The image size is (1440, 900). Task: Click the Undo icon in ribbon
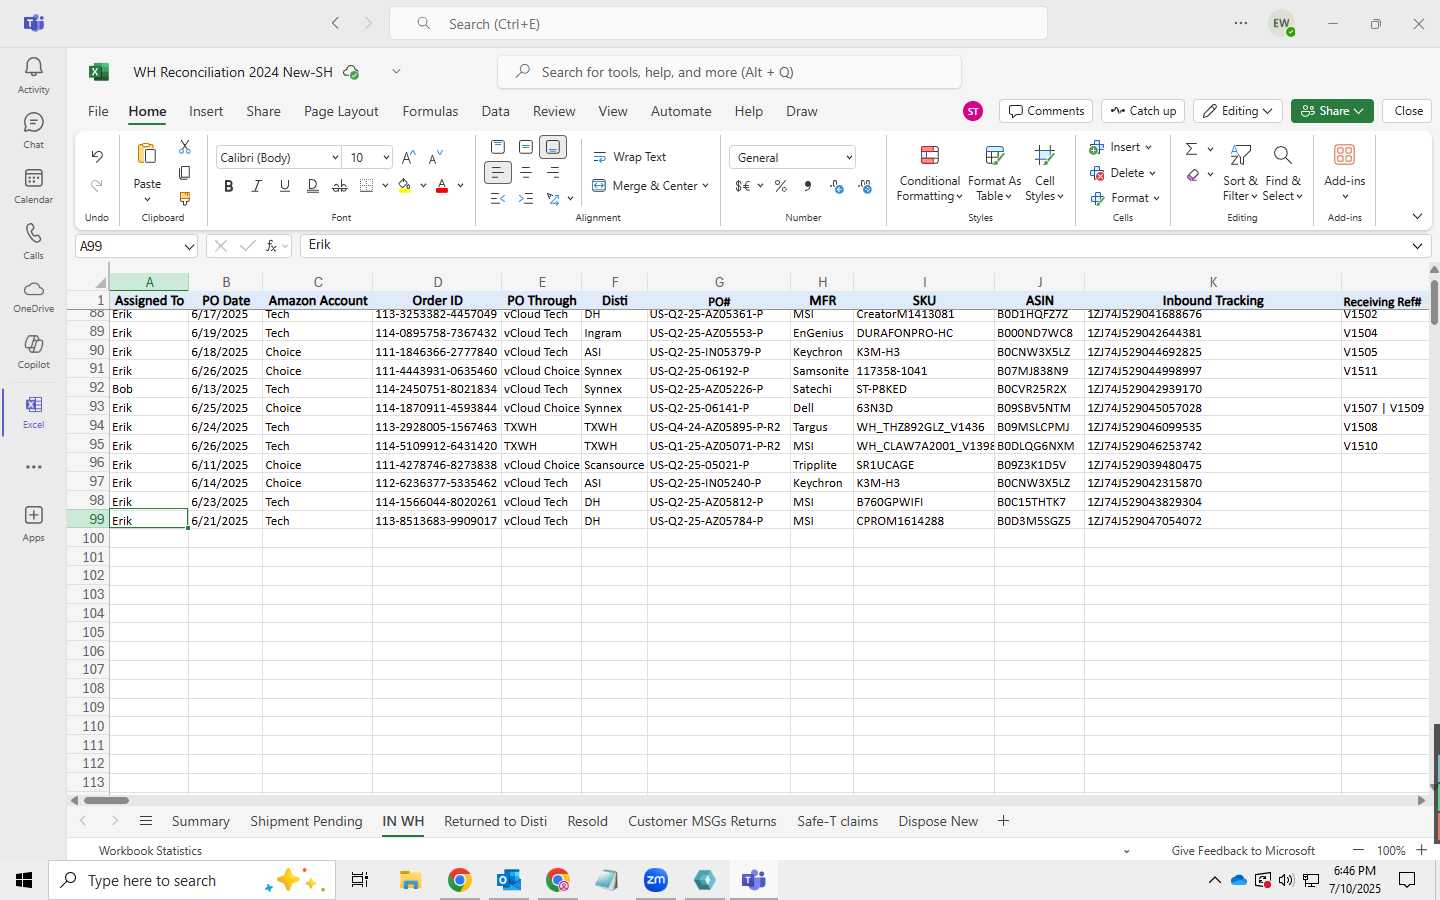pos(97,156)
